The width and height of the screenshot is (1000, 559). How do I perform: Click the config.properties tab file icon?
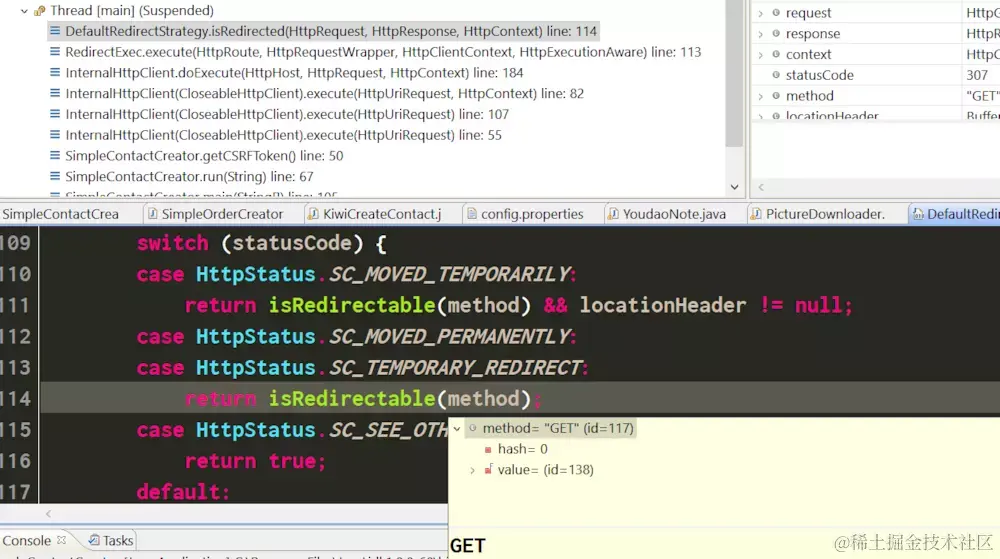click(472, 214)
